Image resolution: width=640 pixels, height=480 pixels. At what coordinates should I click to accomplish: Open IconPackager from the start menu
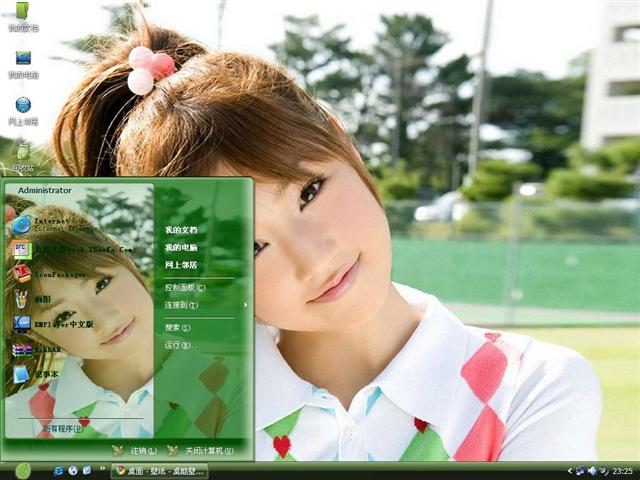(x=50, y=274)
